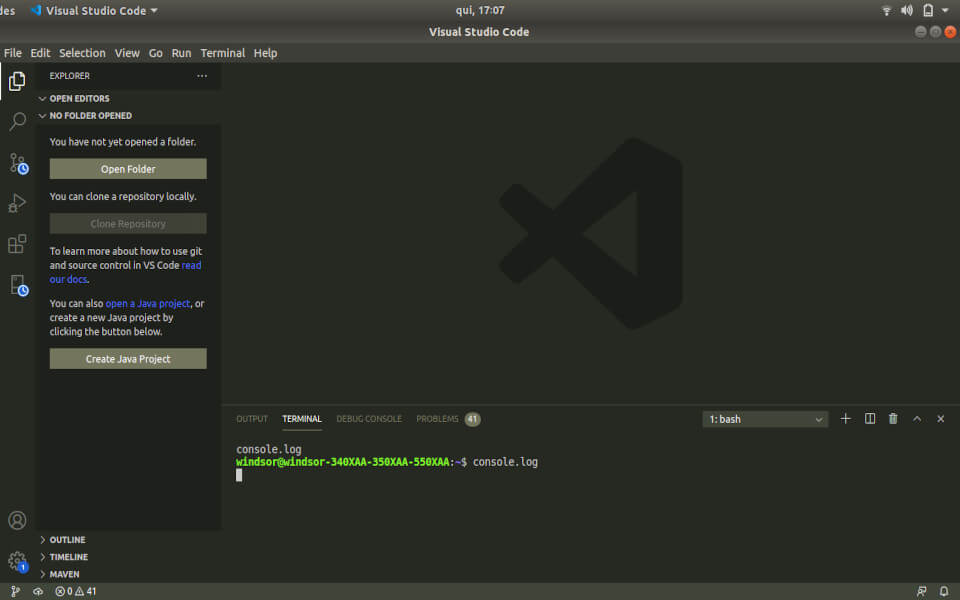Viewport: 960px width, 600px height.
Task: Switch to the Debug Console tab
Action: pyautogui.click(x=369, y=419)
